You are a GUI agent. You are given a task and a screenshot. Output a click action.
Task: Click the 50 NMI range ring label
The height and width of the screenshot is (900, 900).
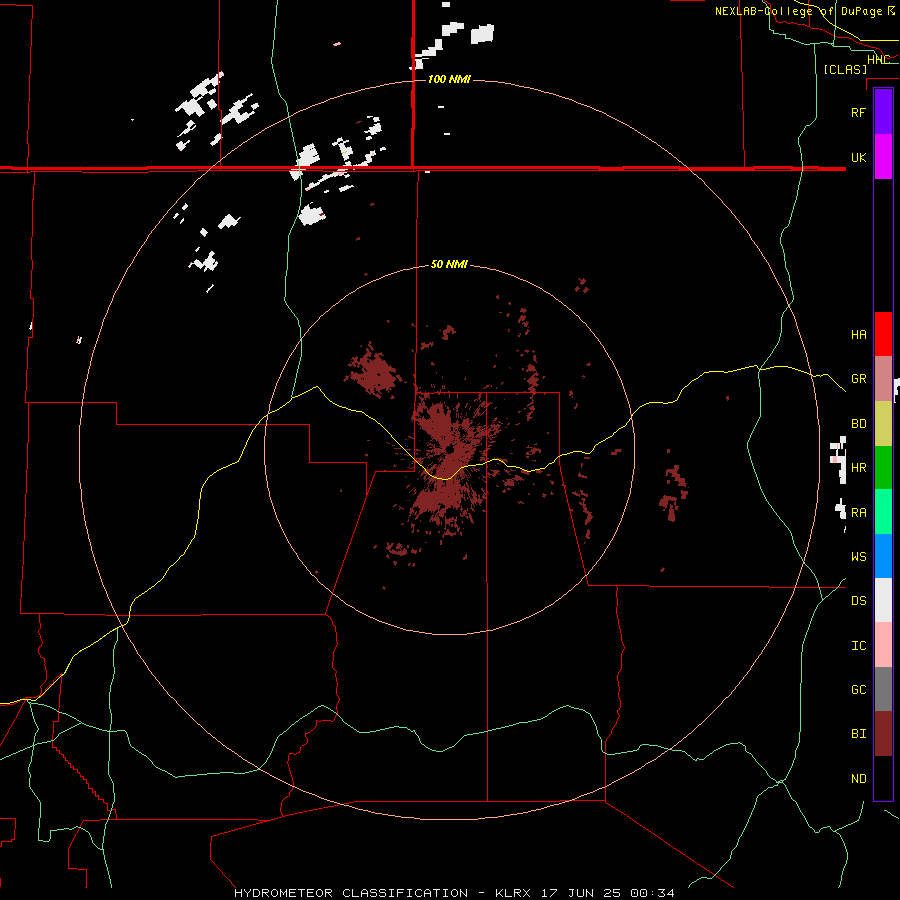449,264
